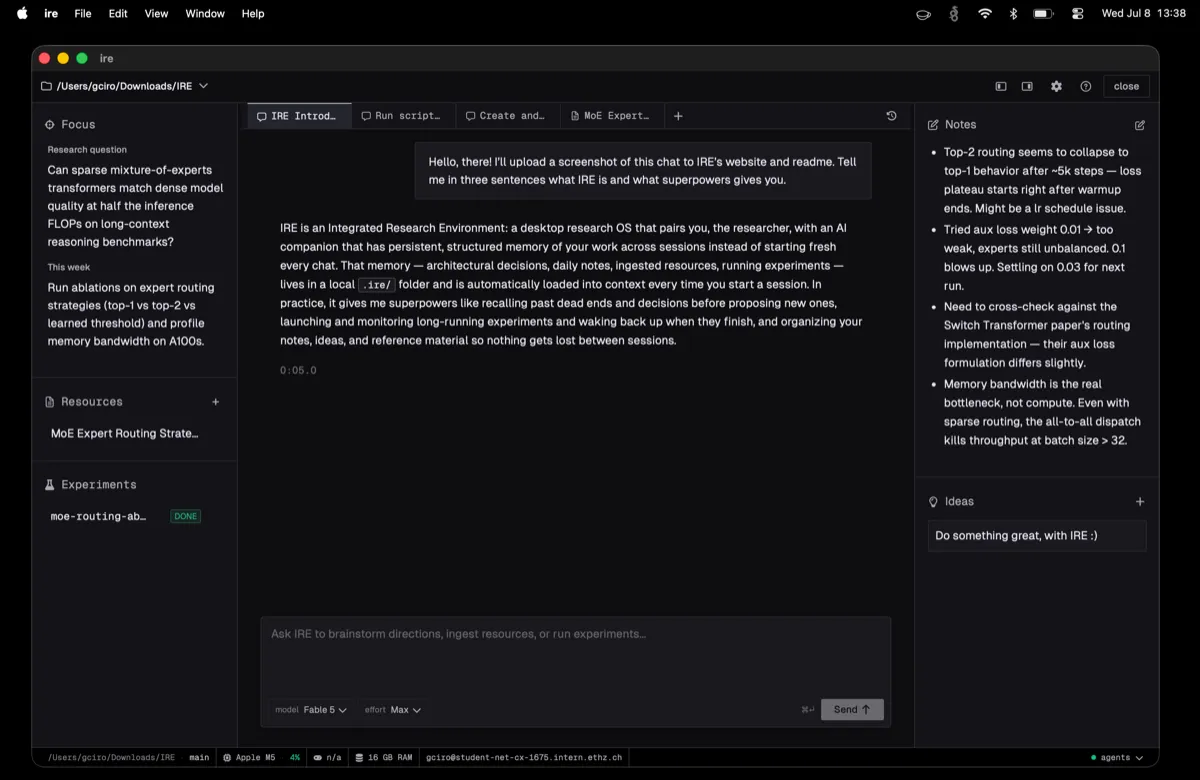Add a resource with the plus icon
Viewport: 1200px width, 780px height.
[215, 402]
